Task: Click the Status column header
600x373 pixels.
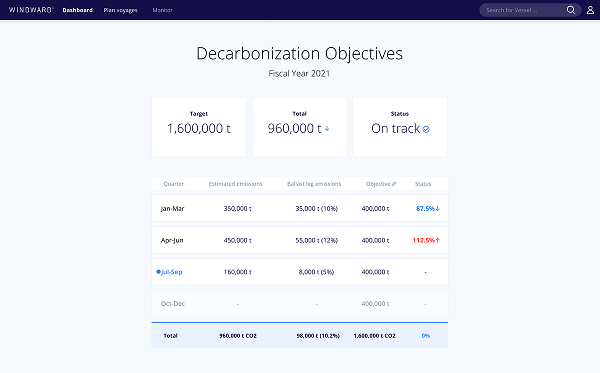Action: point(423,184)
